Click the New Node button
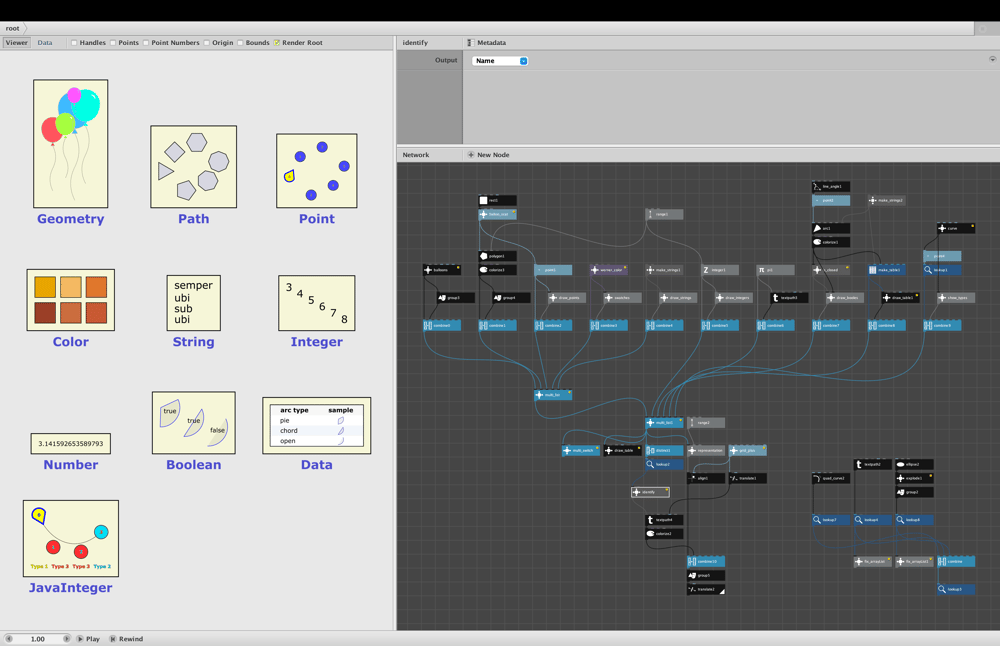1000x646 pixels. [489, 155]
